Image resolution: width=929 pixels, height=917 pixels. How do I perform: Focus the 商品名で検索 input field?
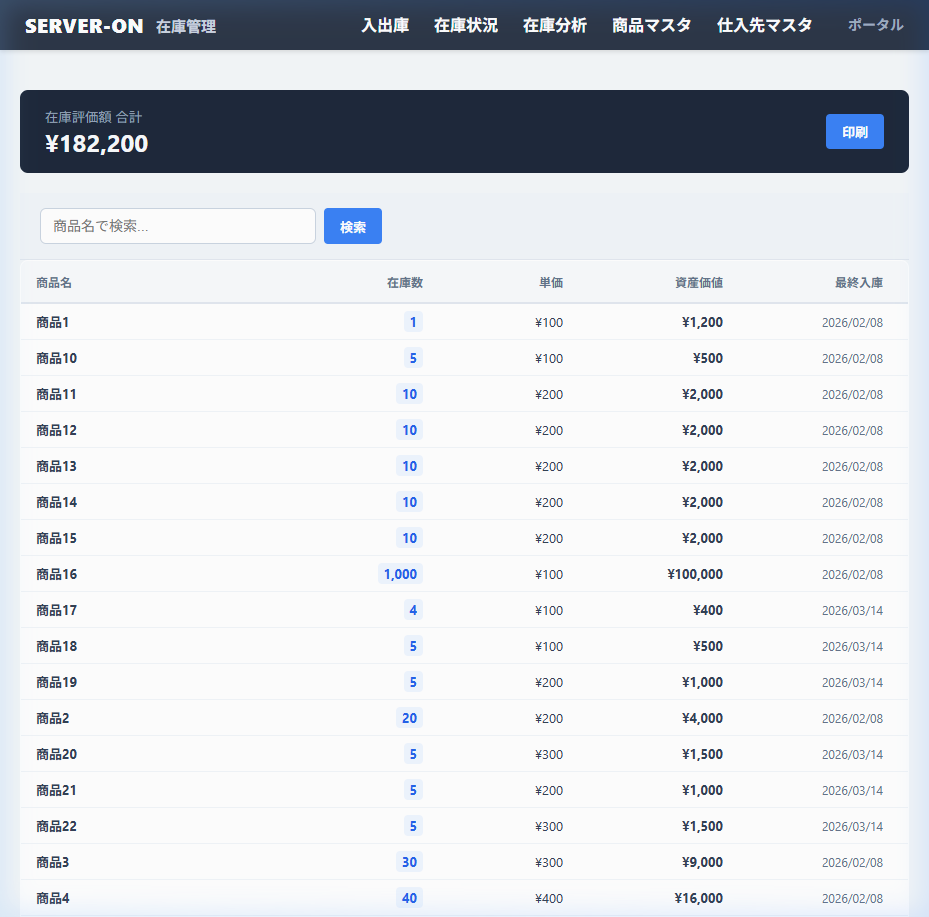tap(178, 226)
